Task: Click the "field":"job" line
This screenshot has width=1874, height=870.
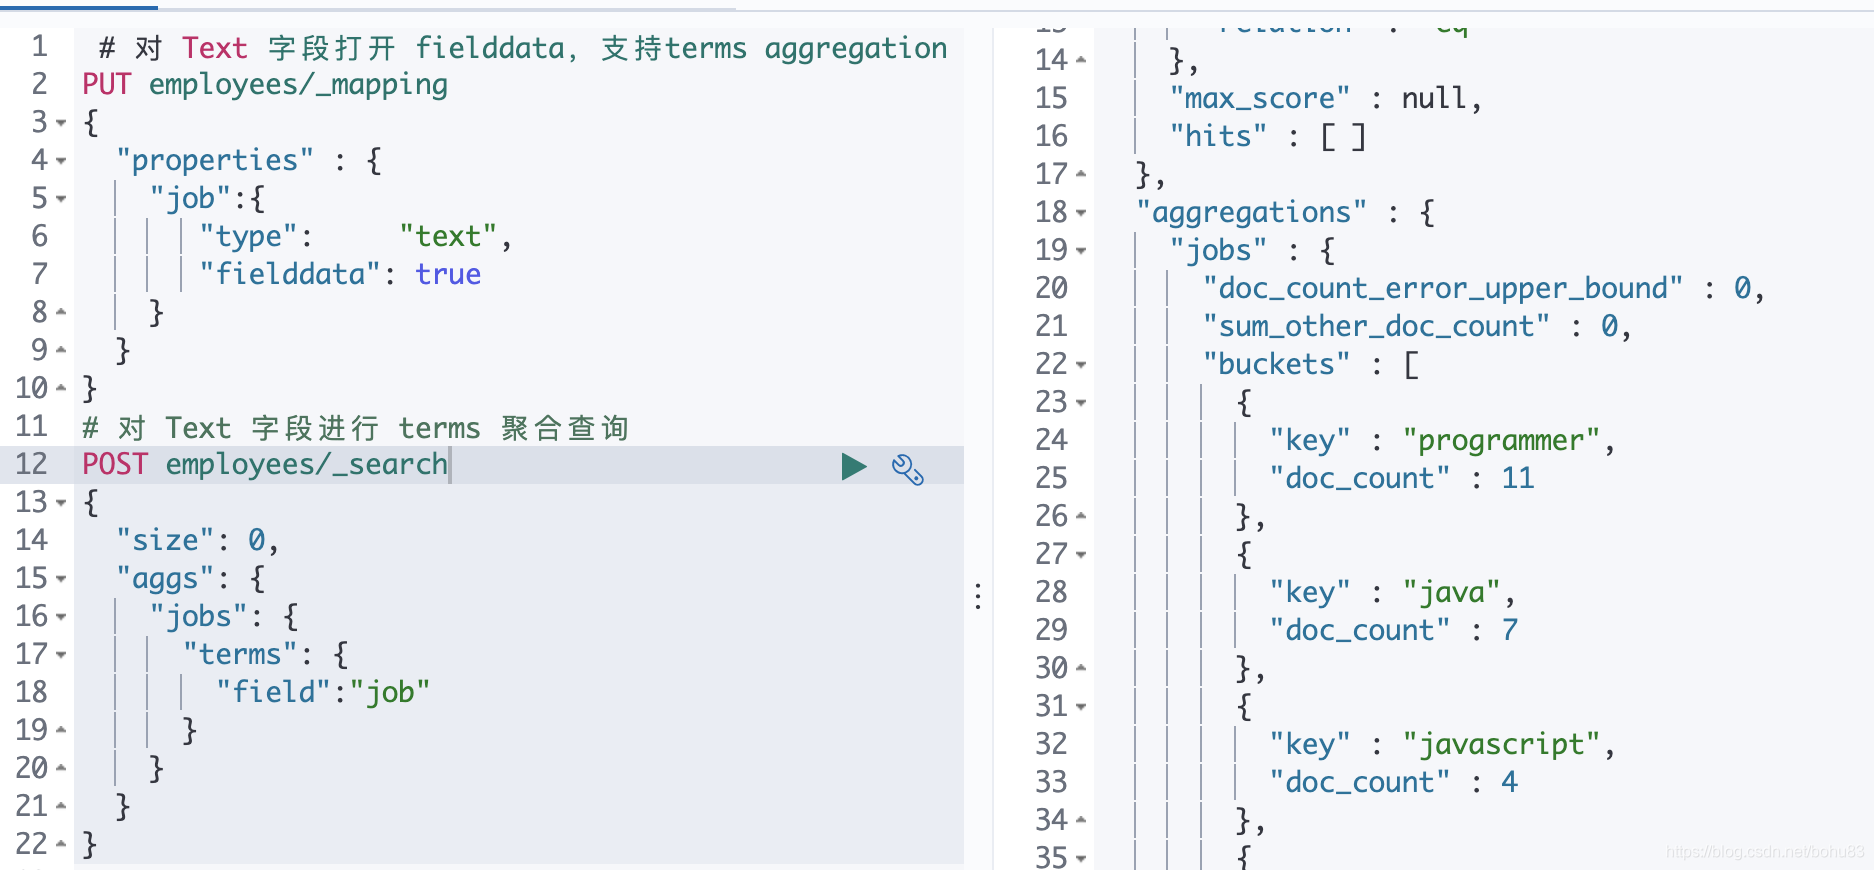Action: 323,693
